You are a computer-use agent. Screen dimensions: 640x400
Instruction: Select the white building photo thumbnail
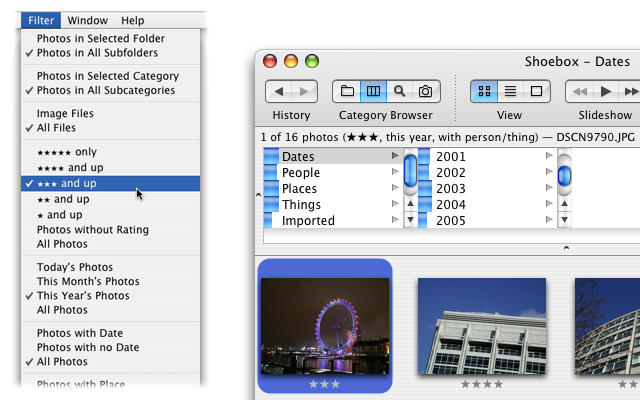click(x=481, y=326)
